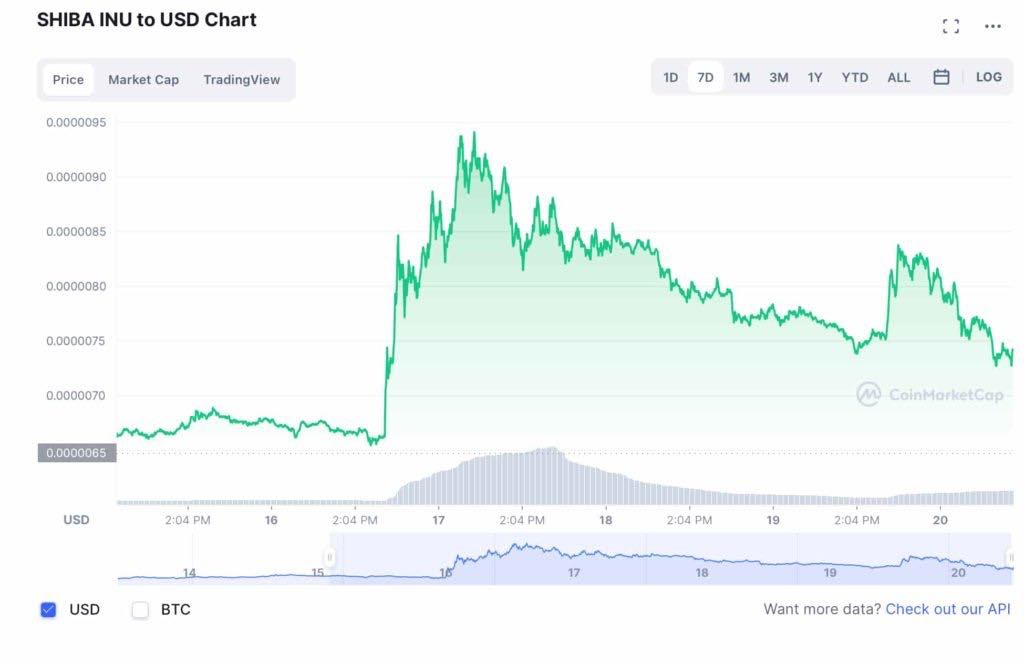This screenshot has width=1024, height=663.
Task: Switch to the TradingView tab
Action: (241, 80)
